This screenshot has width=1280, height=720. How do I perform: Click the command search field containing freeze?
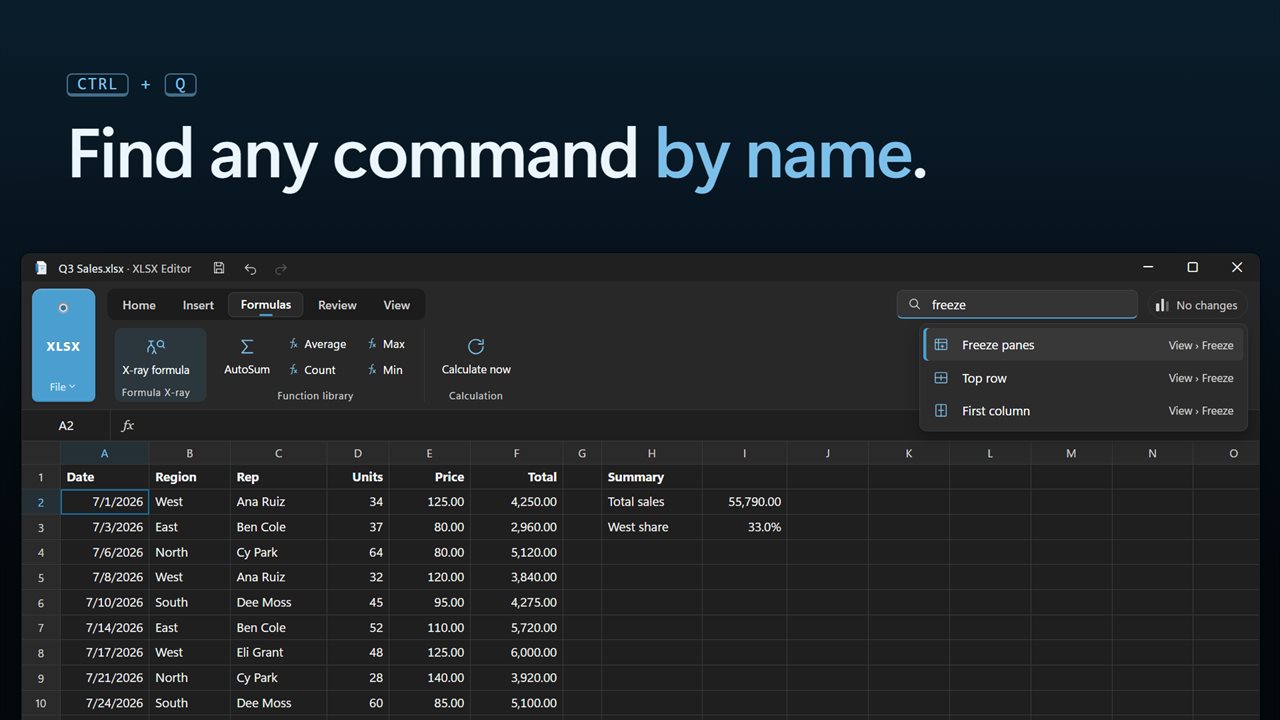(x=1017, y=305)
